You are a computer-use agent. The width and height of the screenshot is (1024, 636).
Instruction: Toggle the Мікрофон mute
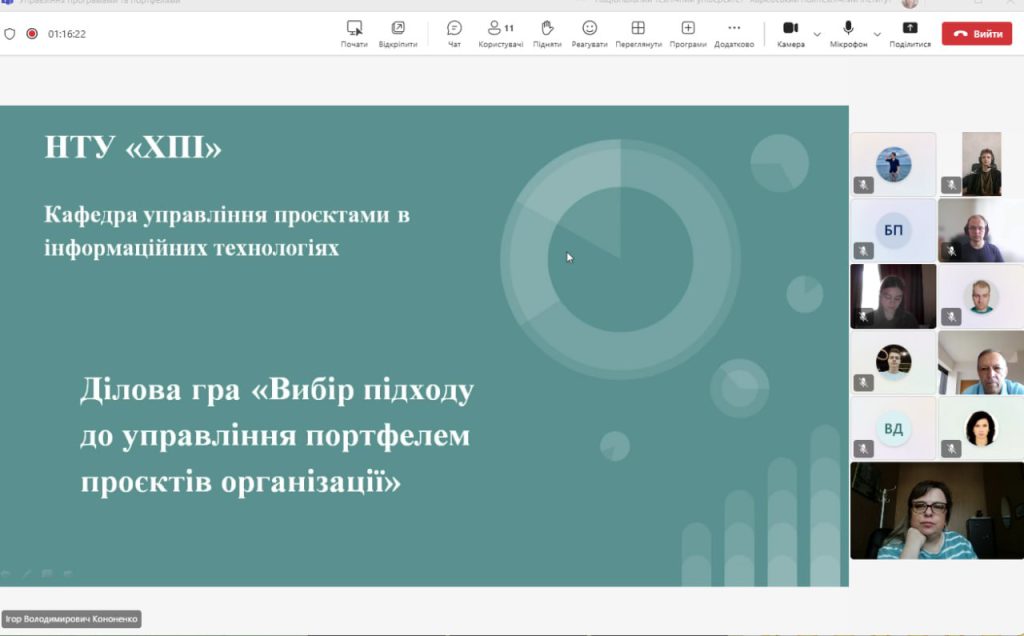click(x=848, y=33)
